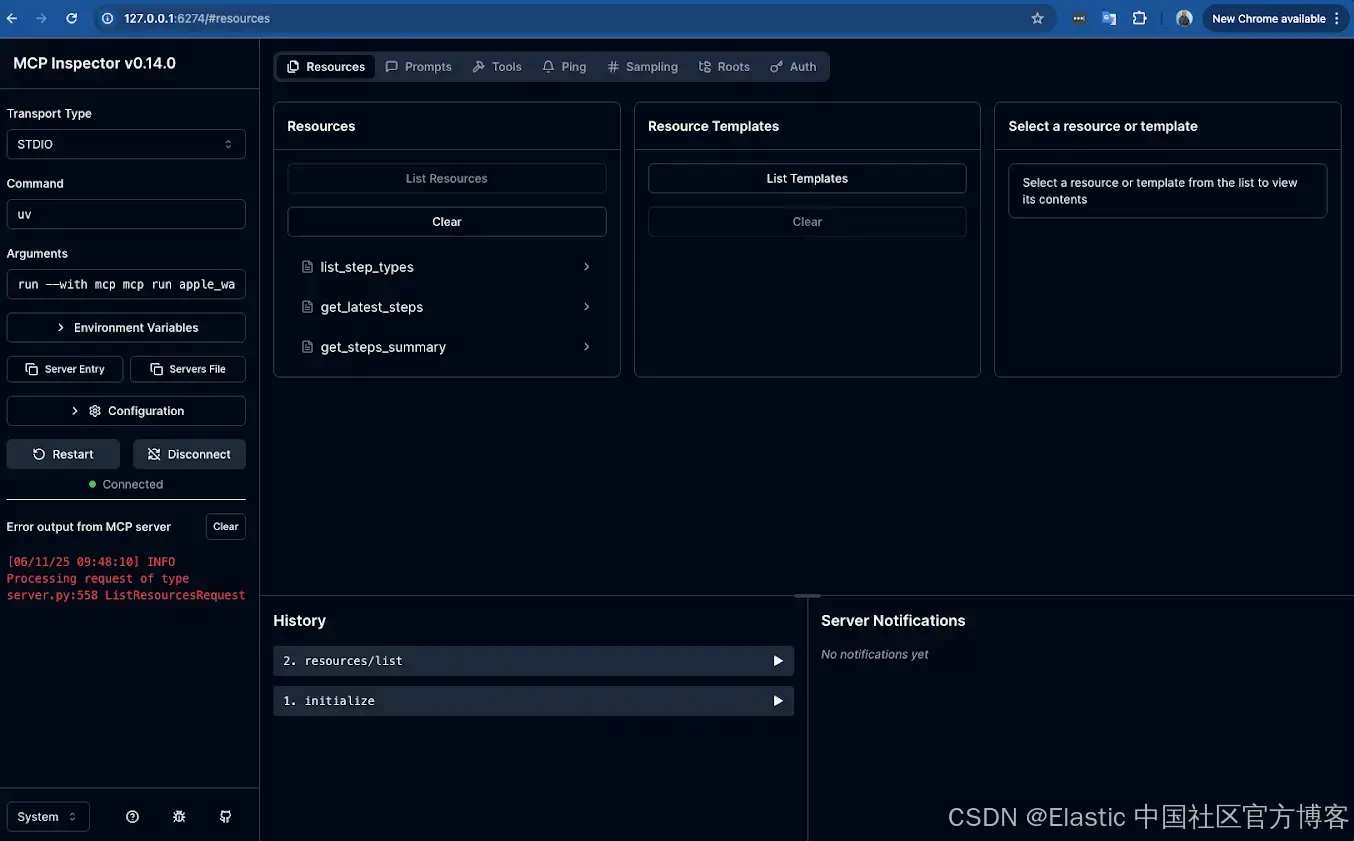
Task: Disconnect from the MCP server
Action: [x=189, y=454]
